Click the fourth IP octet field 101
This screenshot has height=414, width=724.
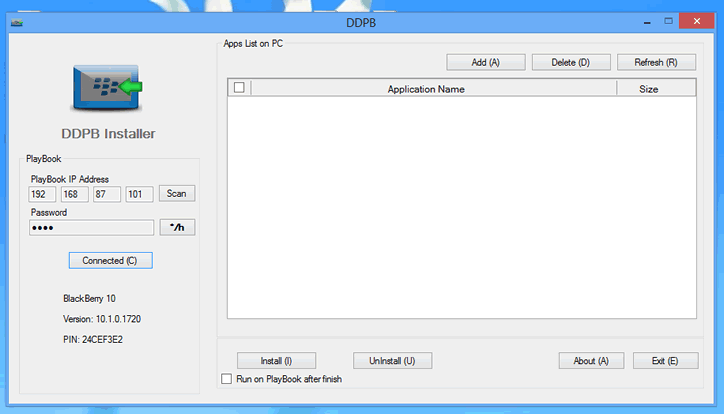point(139,194)
